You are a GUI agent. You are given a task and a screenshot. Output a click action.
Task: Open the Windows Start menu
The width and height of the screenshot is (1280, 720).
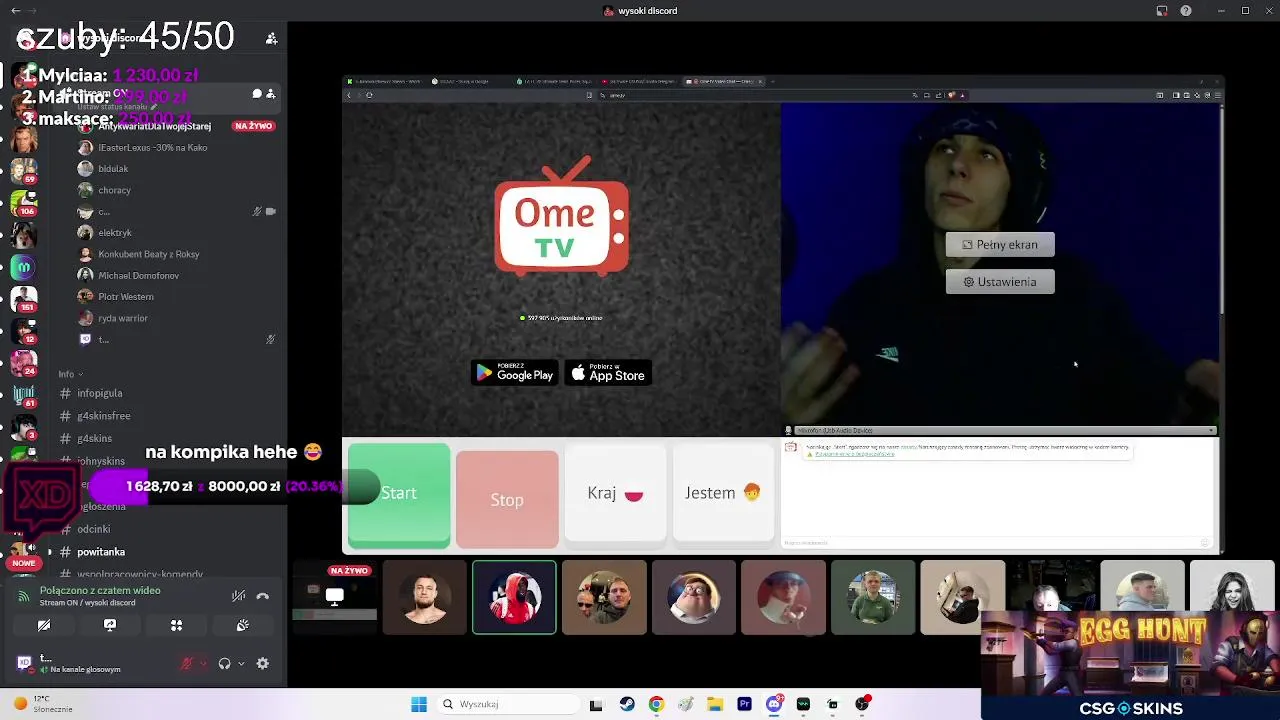pyautogui.click(x=419, y=704)
